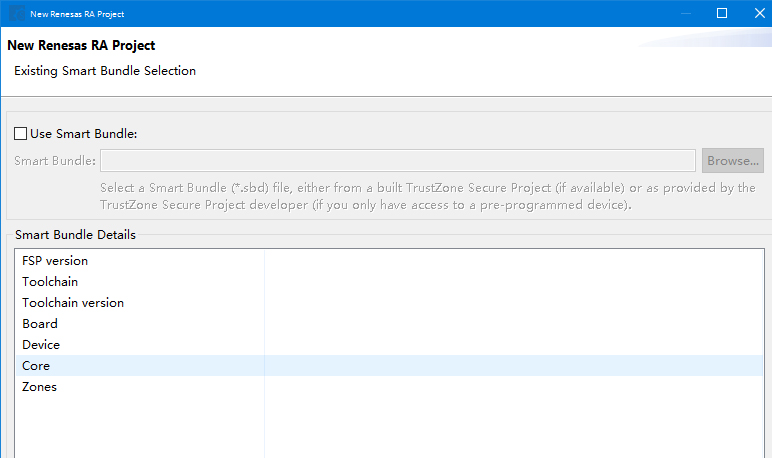The height and width of the screenshot is (458, 772).
Task: Click the Smart Bundle file path field
Action: click(397, 161)
